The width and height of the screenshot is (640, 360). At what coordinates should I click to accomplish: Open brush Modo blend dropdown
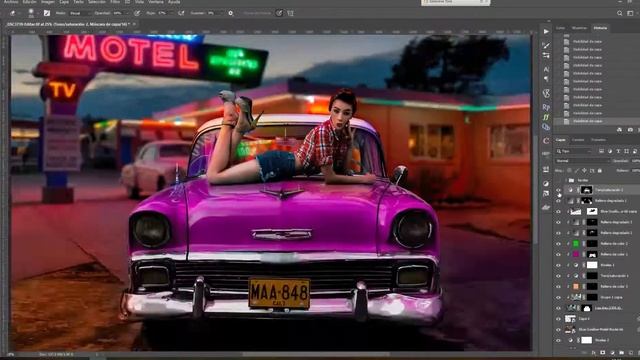tap(80, 13)
